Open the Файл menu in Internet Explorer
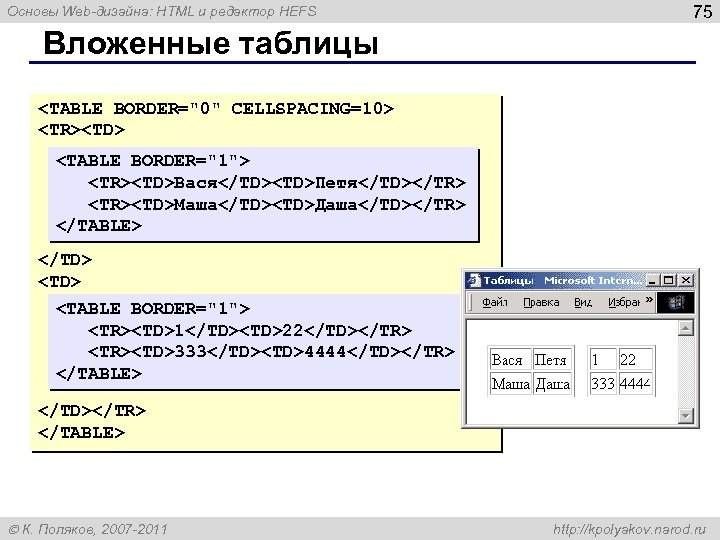Screen dimensions: 720x540 495,303
